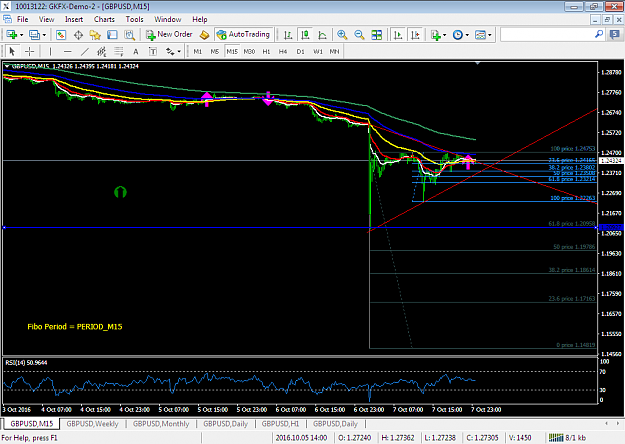Select the horizontal line tool
Viewport: 625px width, 444px height.
(x=67, y=51)
